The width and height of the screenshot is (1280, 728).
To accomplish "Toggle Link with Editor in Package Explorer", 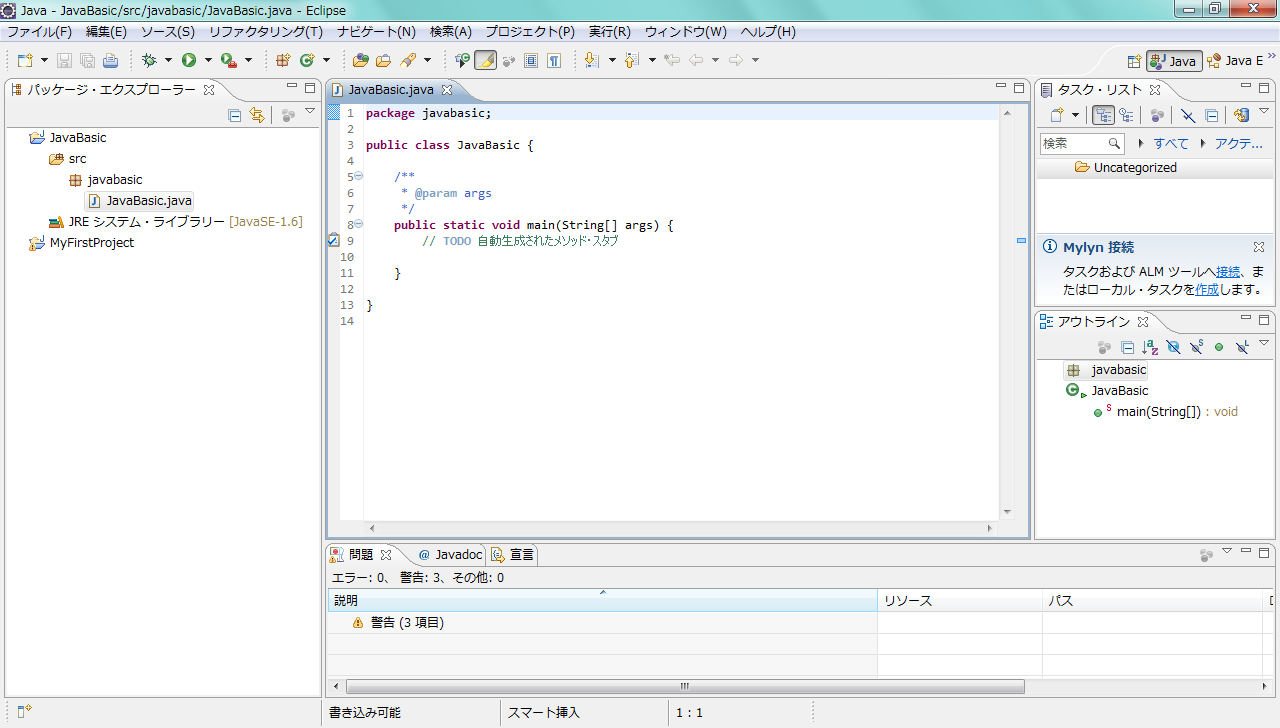I will coord(257,115).
